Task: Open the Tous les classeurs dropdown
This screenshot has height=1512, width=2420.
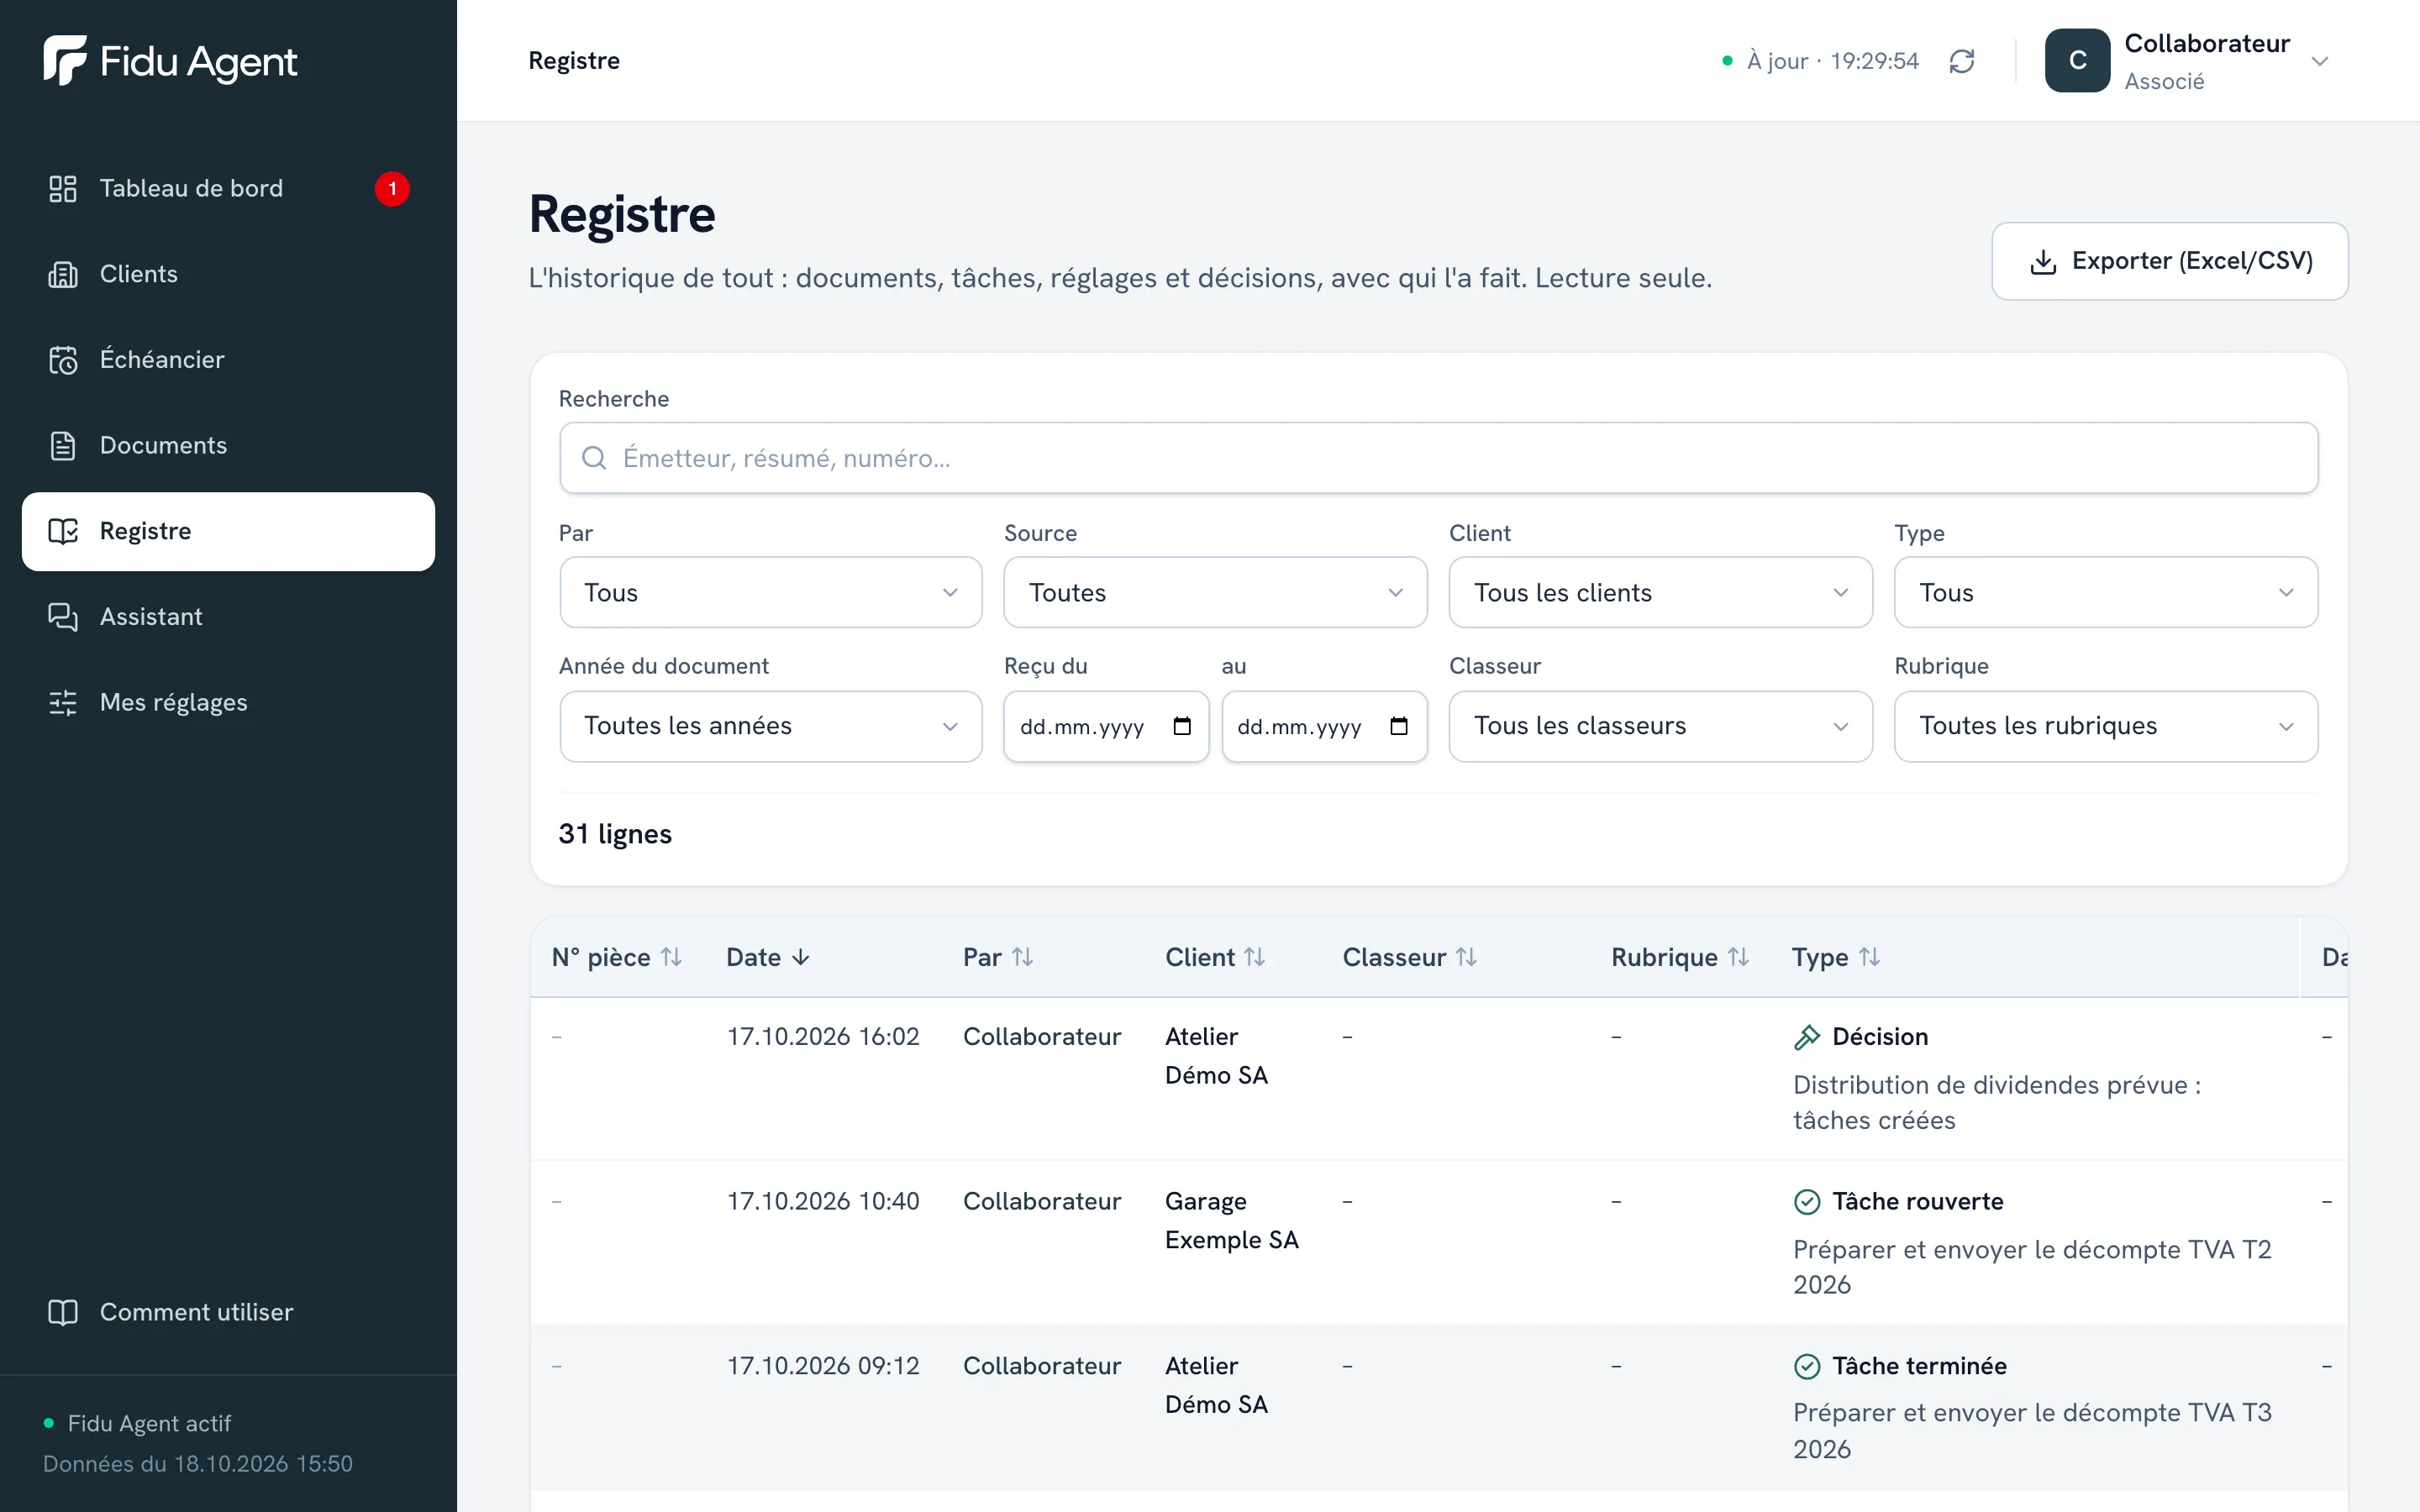Action: click(1660, 727)
